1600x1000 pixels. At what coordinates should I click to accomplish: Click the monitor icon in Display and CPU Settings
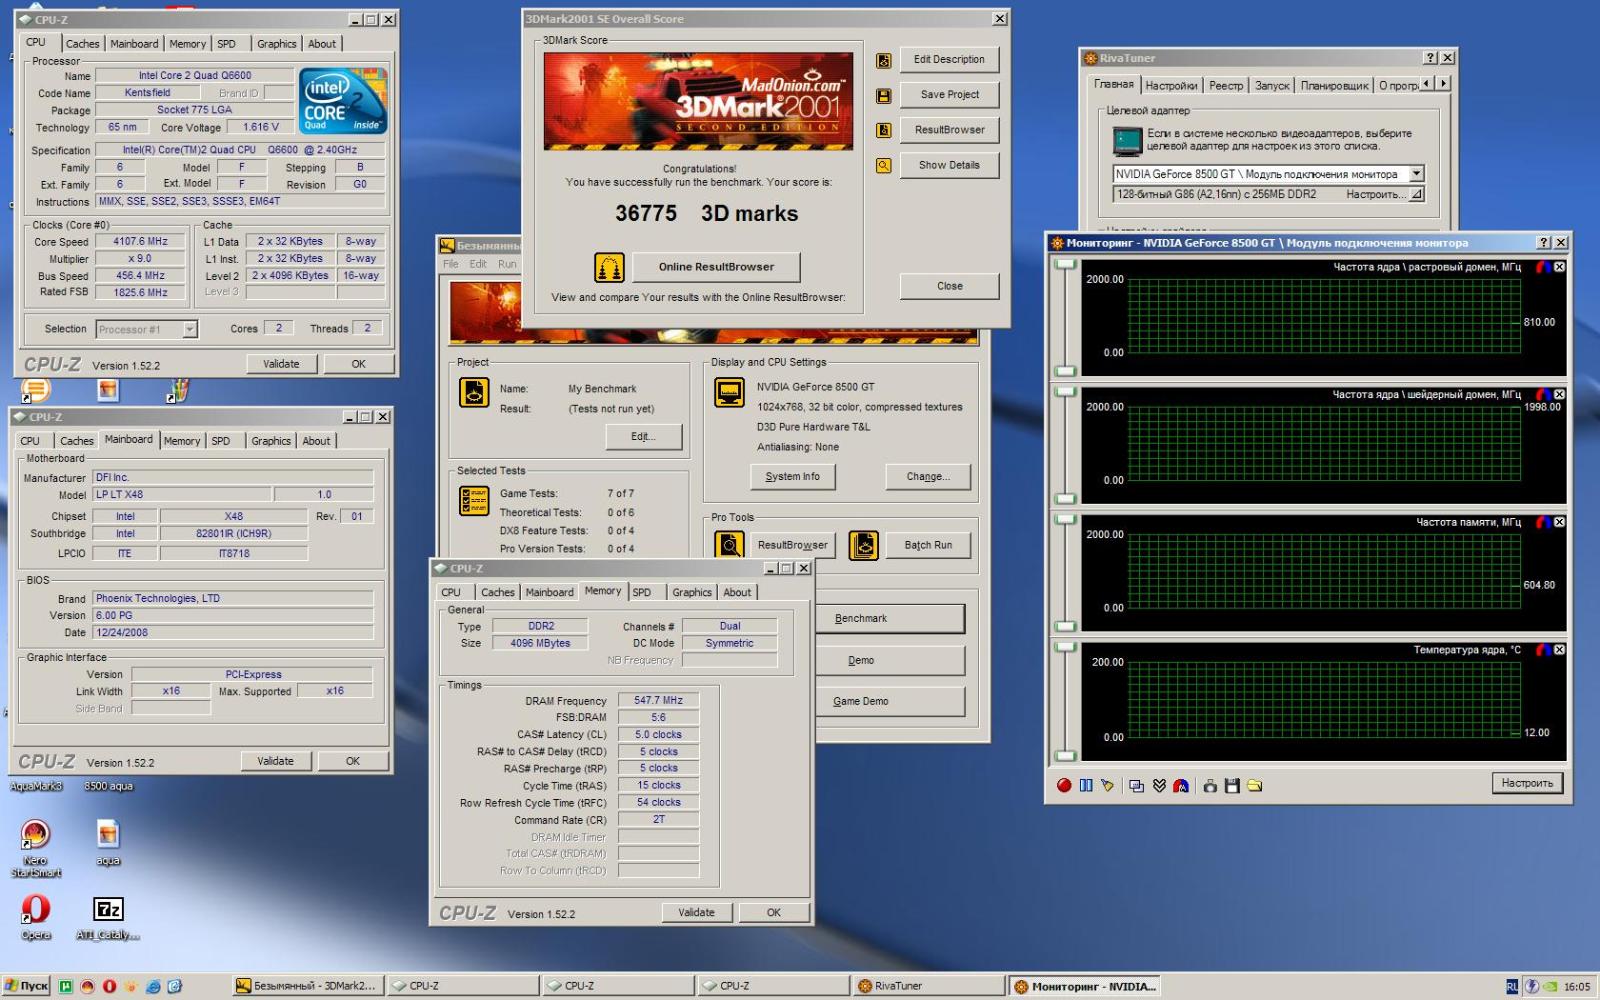730,393
